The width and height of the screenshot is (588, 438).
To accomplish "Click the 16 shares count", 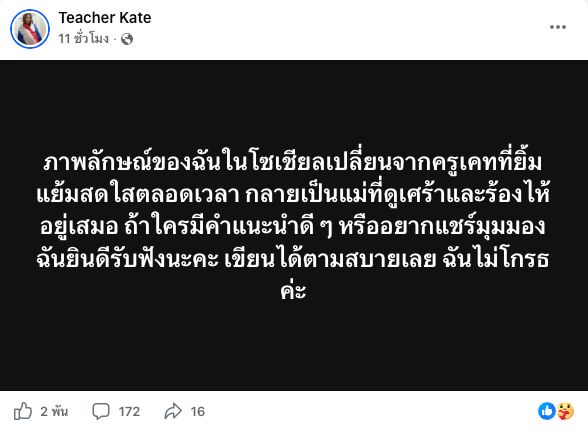I will click(x=198, y=412).
